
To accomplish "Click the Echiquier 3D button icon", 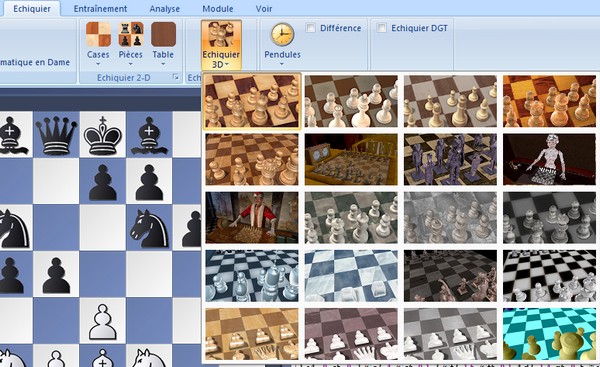I will 221,35.
